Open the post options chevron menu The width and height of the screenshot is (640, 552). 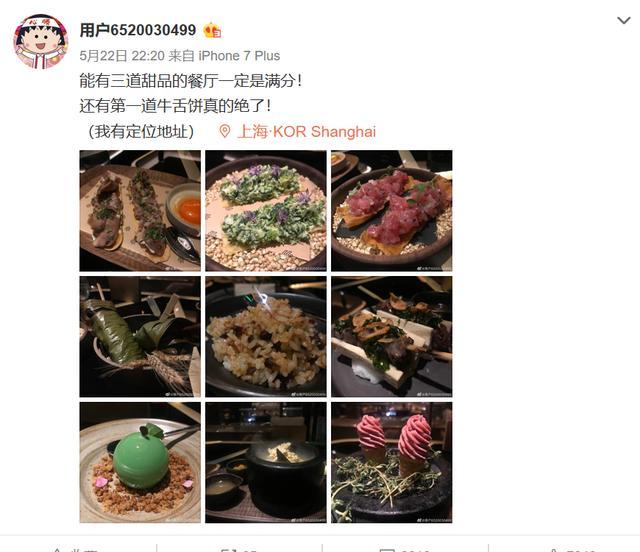click(623, 20)
